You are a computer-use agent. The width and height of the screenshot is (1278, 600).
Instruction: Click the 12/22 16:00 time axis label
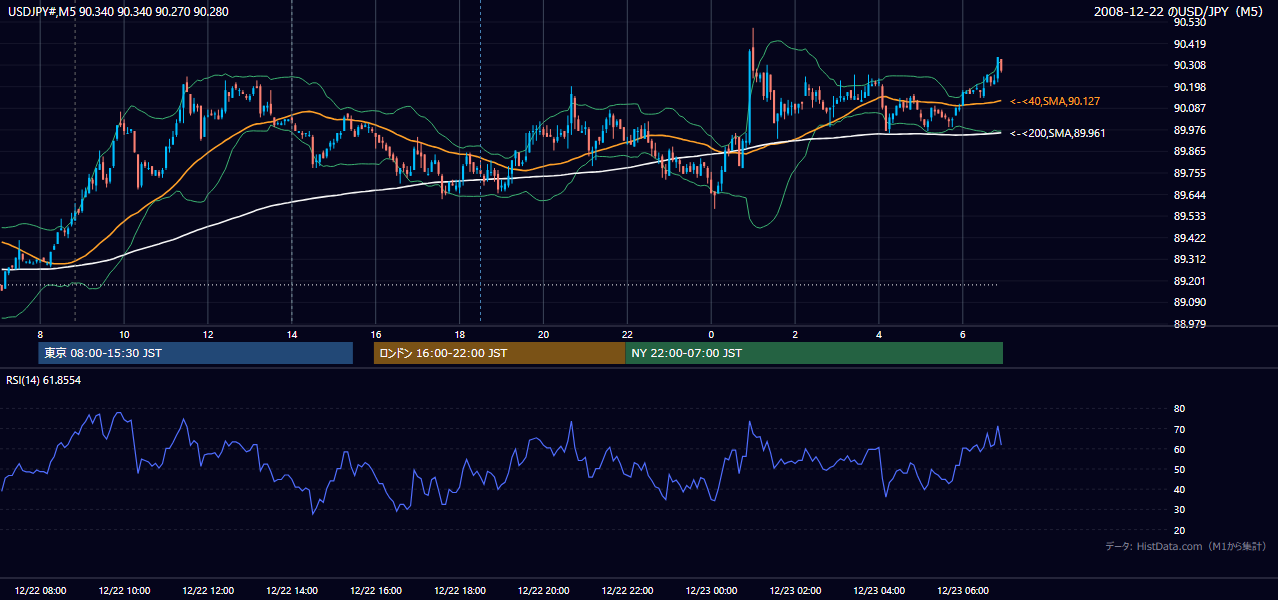click(377, 591)
